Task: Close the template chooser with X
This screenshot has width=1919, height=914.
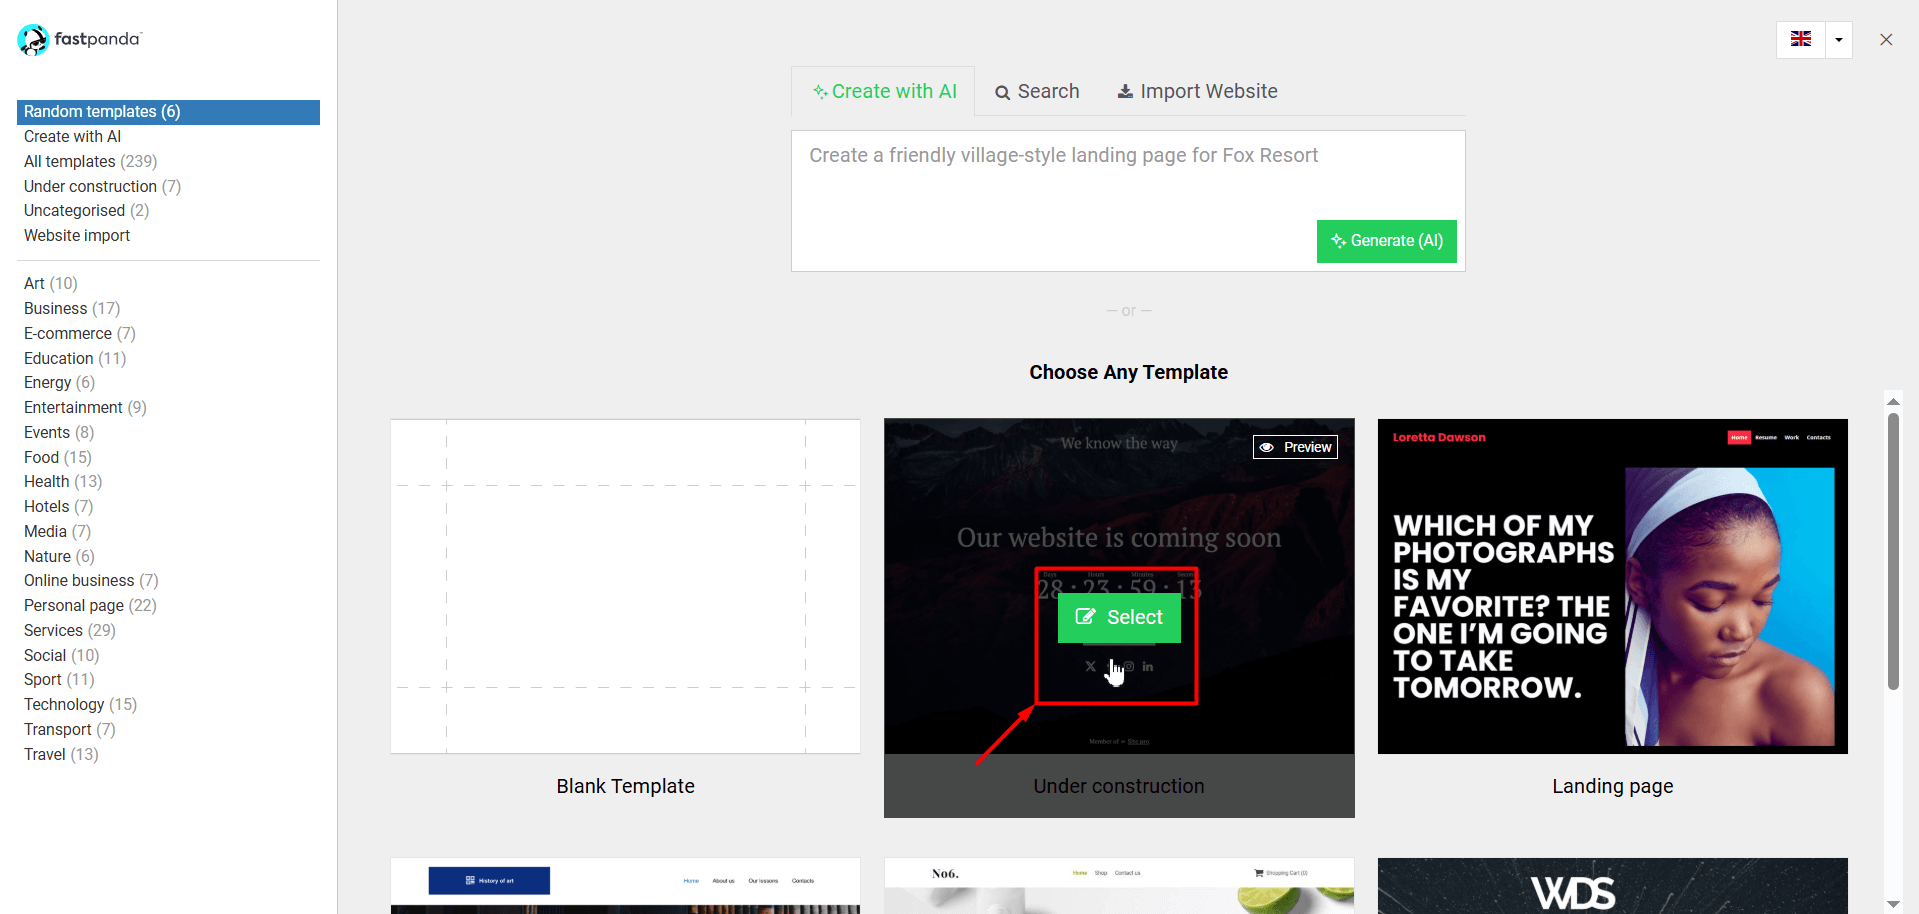Action: 1885,40
